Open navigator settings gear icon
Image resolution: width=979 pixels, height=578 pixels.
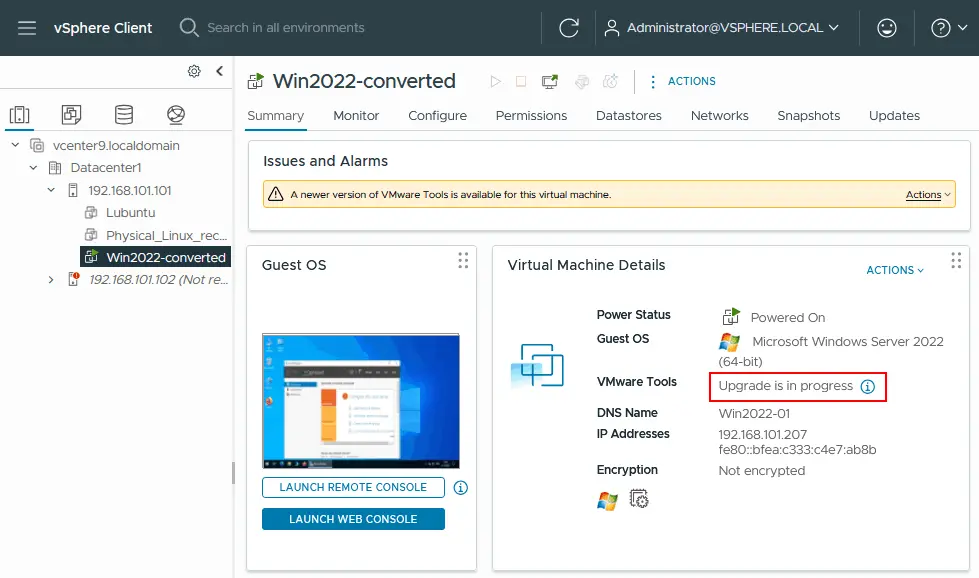(194, 71)
